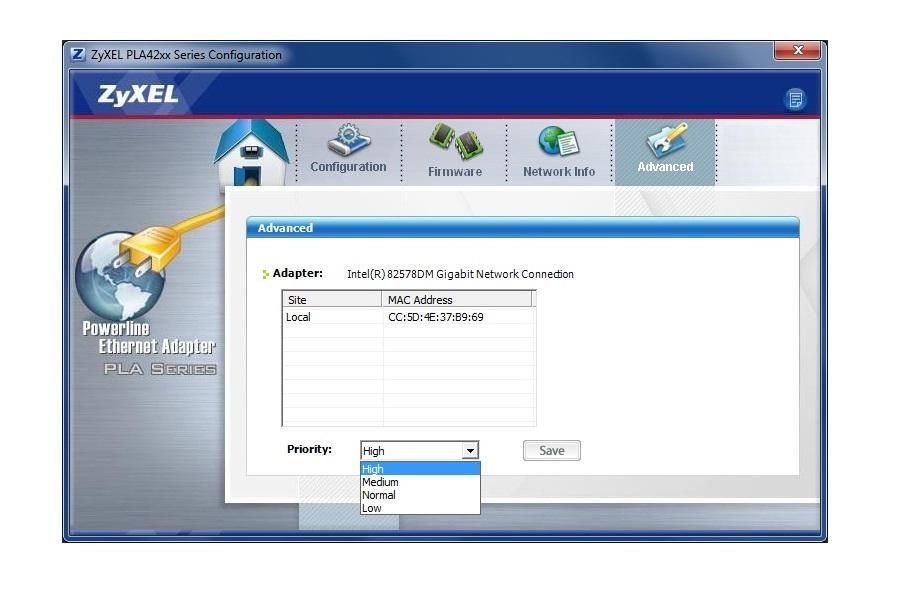Select the Local site row
Image resolution: width=900 pixels, height=600 pixels.
pyautogui.click(x=409, y=317)
